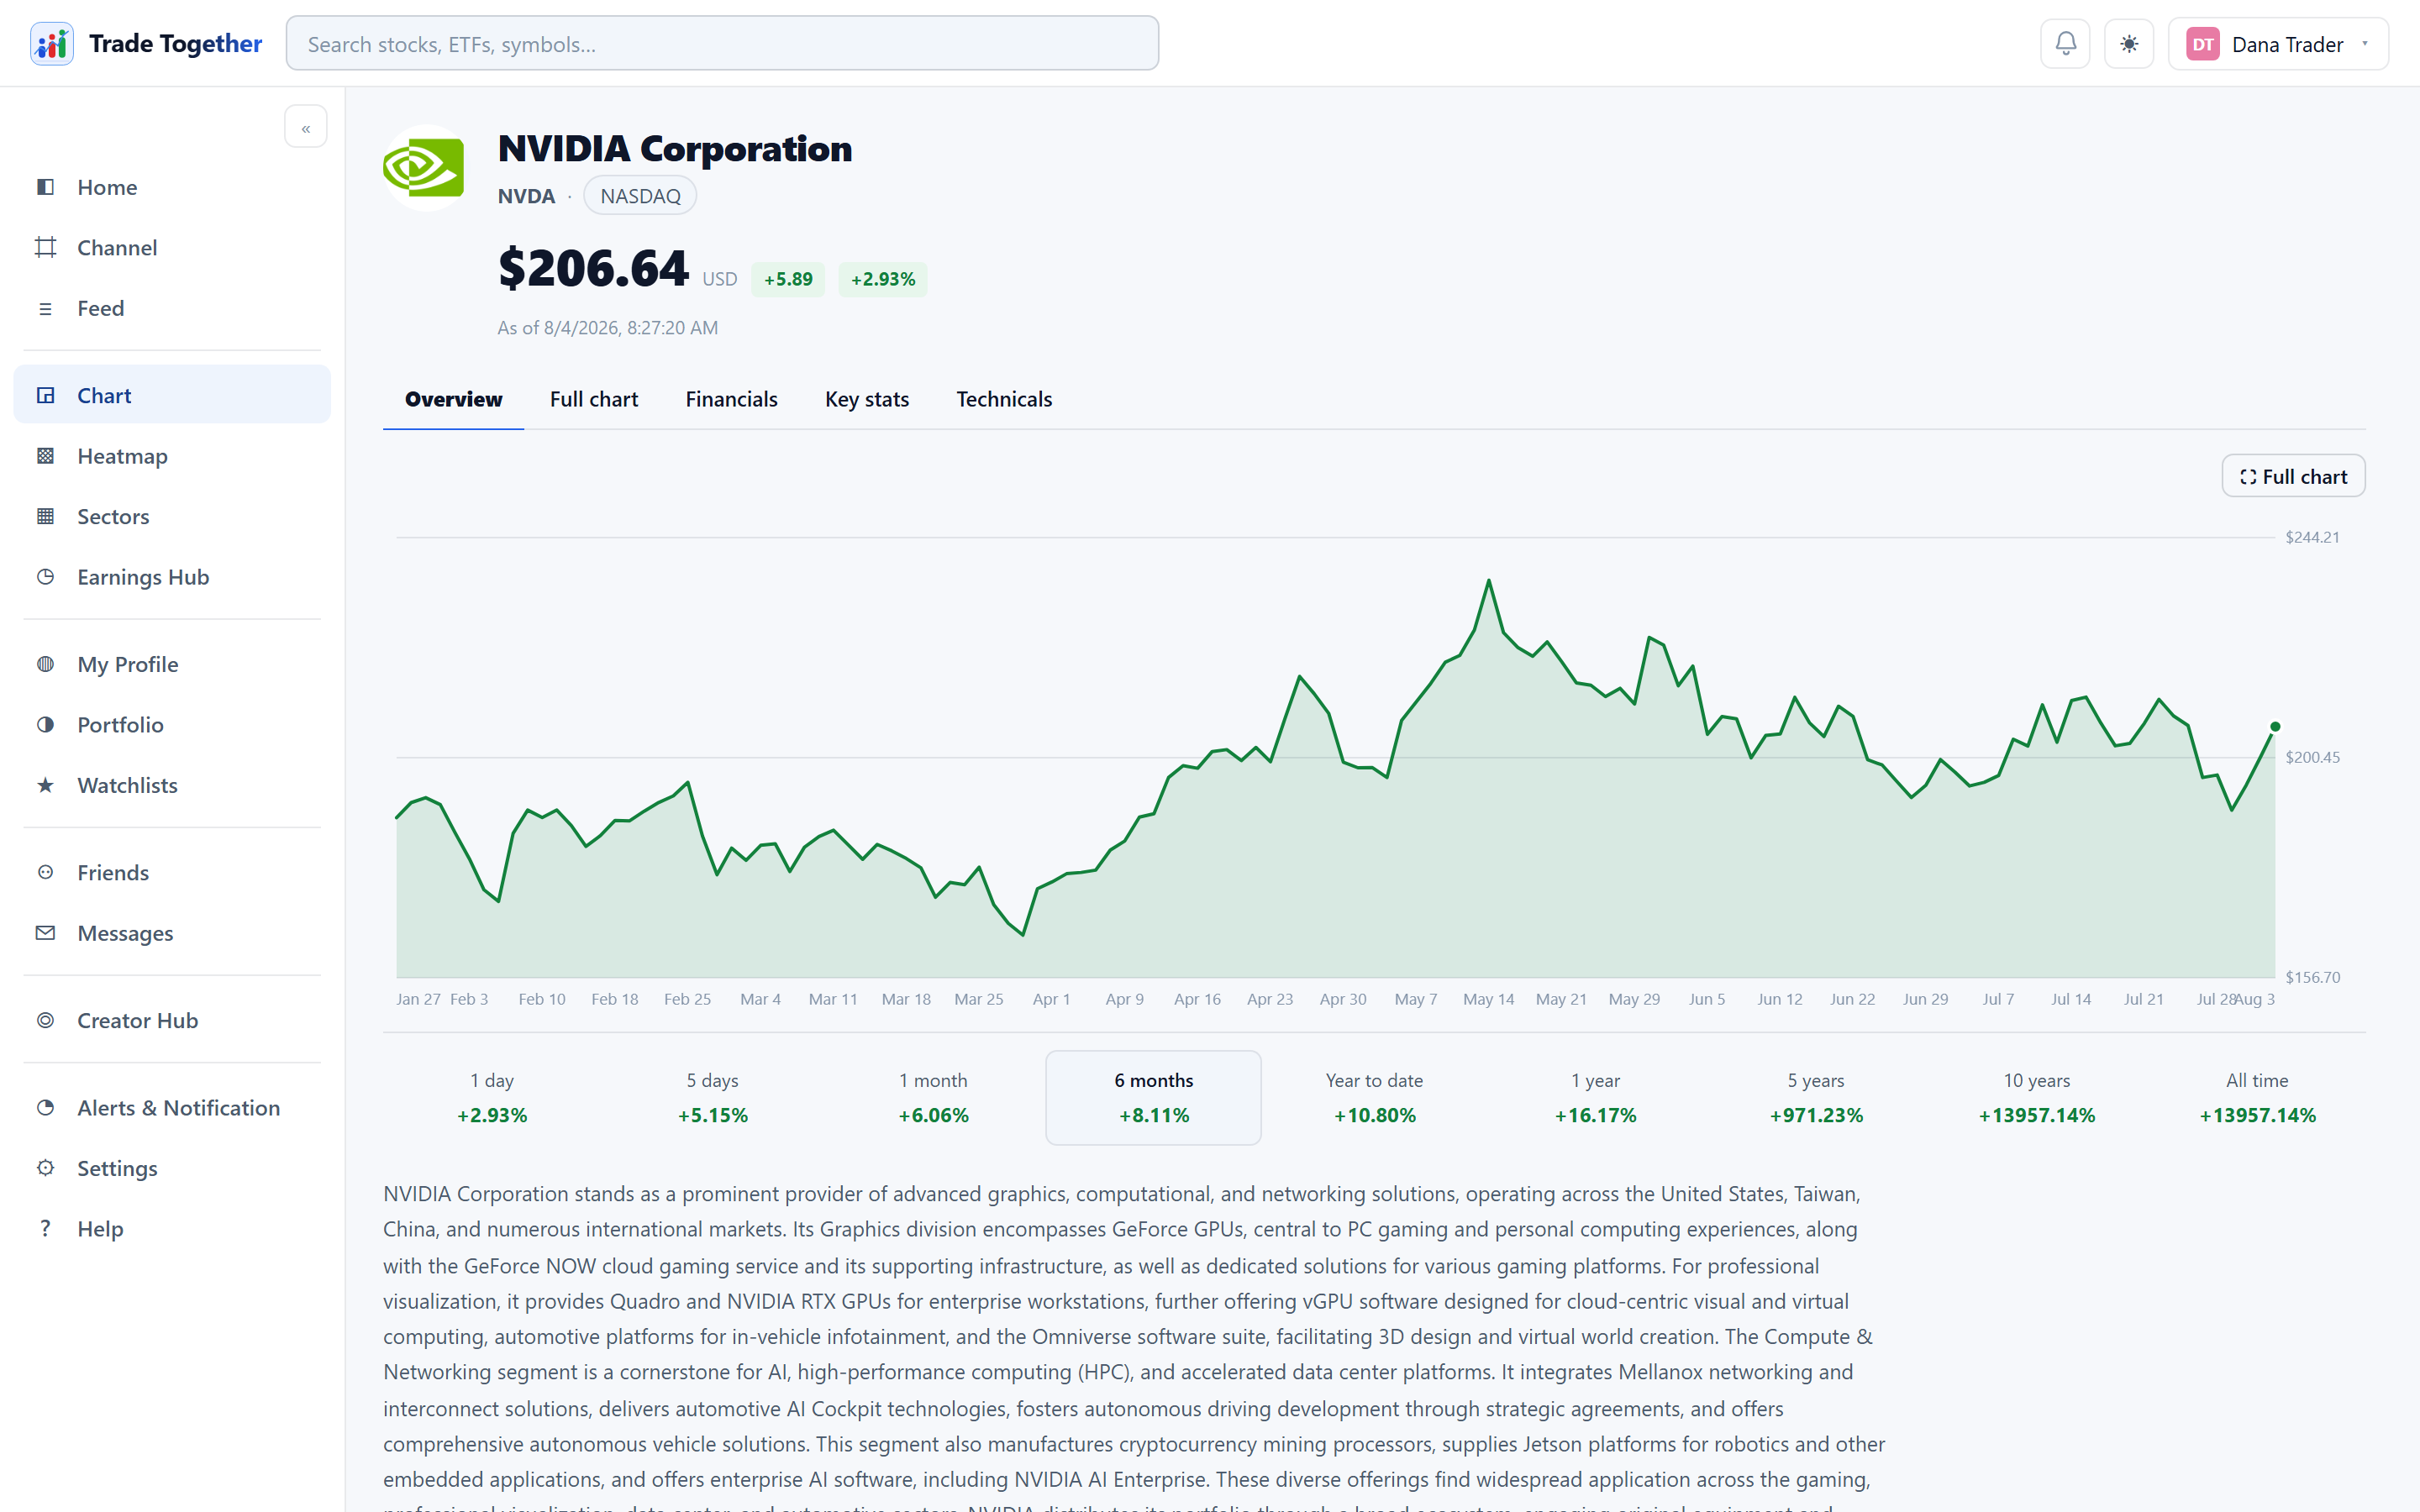Click the NVIDIA company logo
This screenshot has height=1512, width=2420.
(425, 168)
